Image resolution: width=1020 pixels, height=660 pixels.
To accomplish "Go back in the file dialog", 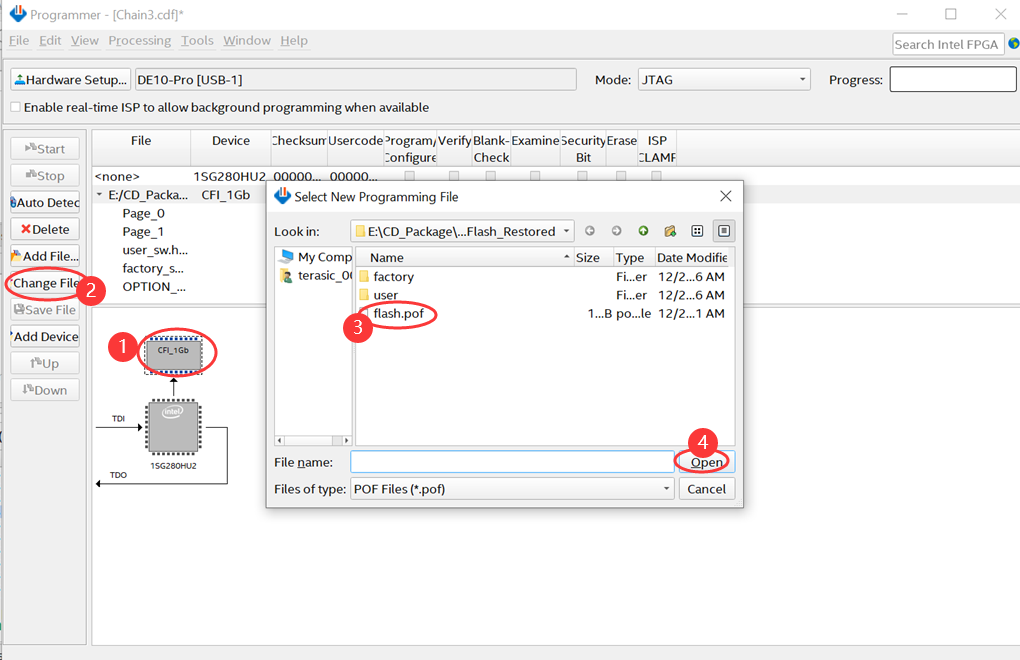I will tap(590, 231).
